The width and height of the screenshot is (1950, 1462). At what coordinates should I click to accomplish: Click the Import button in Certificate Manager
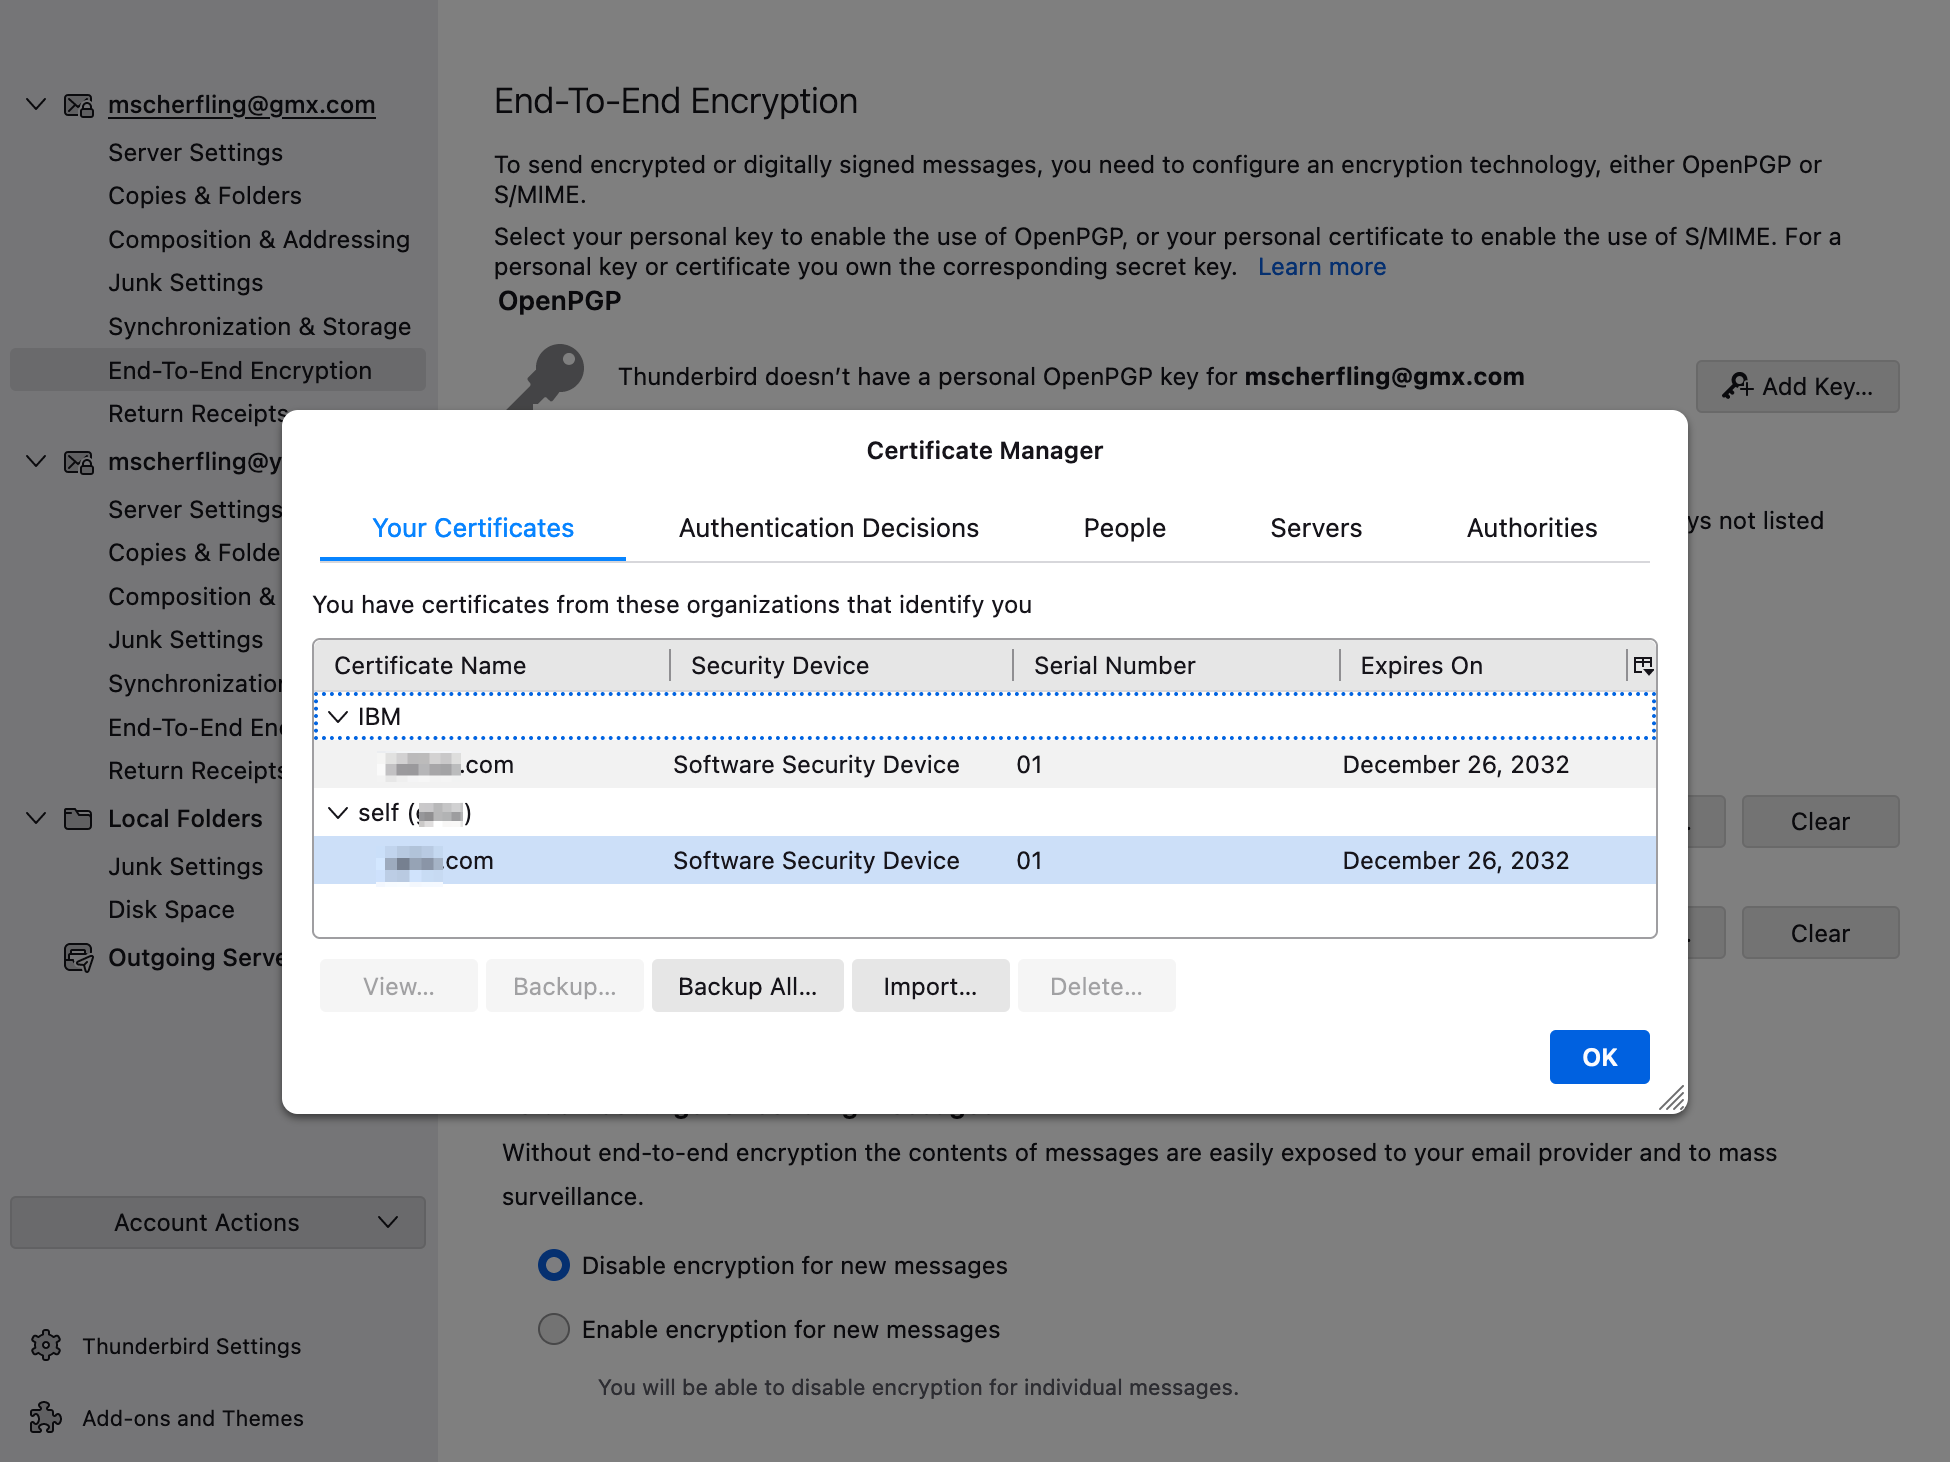(x=930, y=986)
